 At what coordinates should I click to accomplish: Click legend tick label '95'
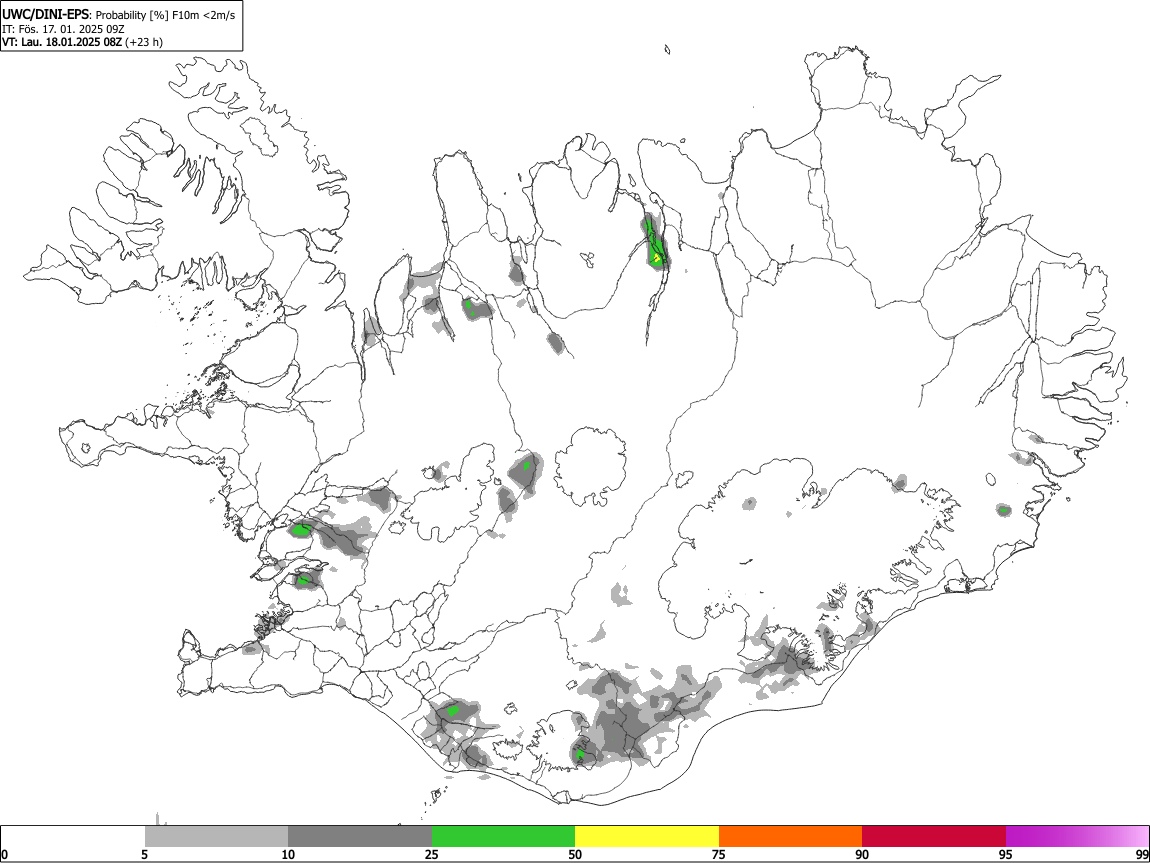click(1006, 855)
